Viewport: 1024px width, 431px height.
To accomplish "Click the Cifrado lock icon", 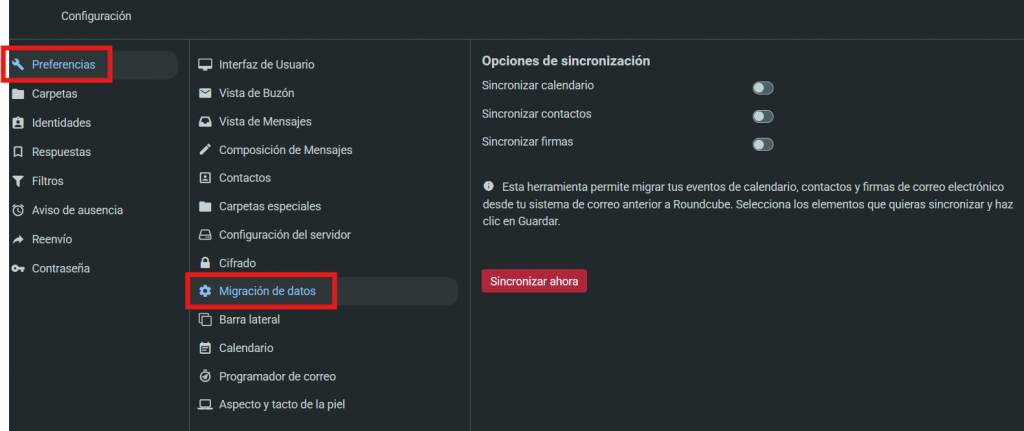I will click(x=205, y=263).
